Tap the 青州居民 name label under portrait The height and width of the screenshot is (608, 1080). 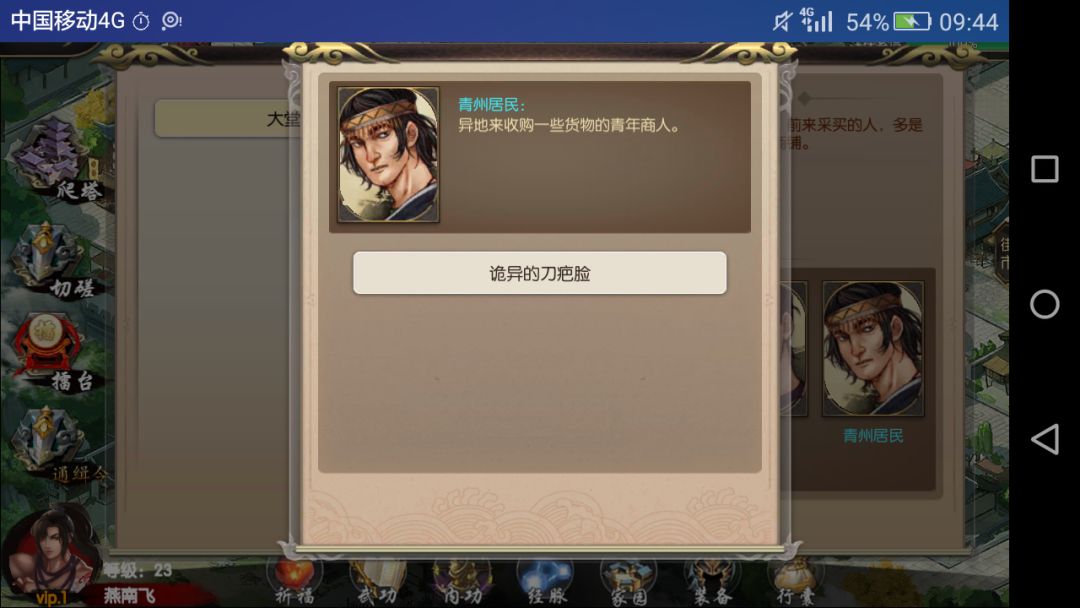873,436
